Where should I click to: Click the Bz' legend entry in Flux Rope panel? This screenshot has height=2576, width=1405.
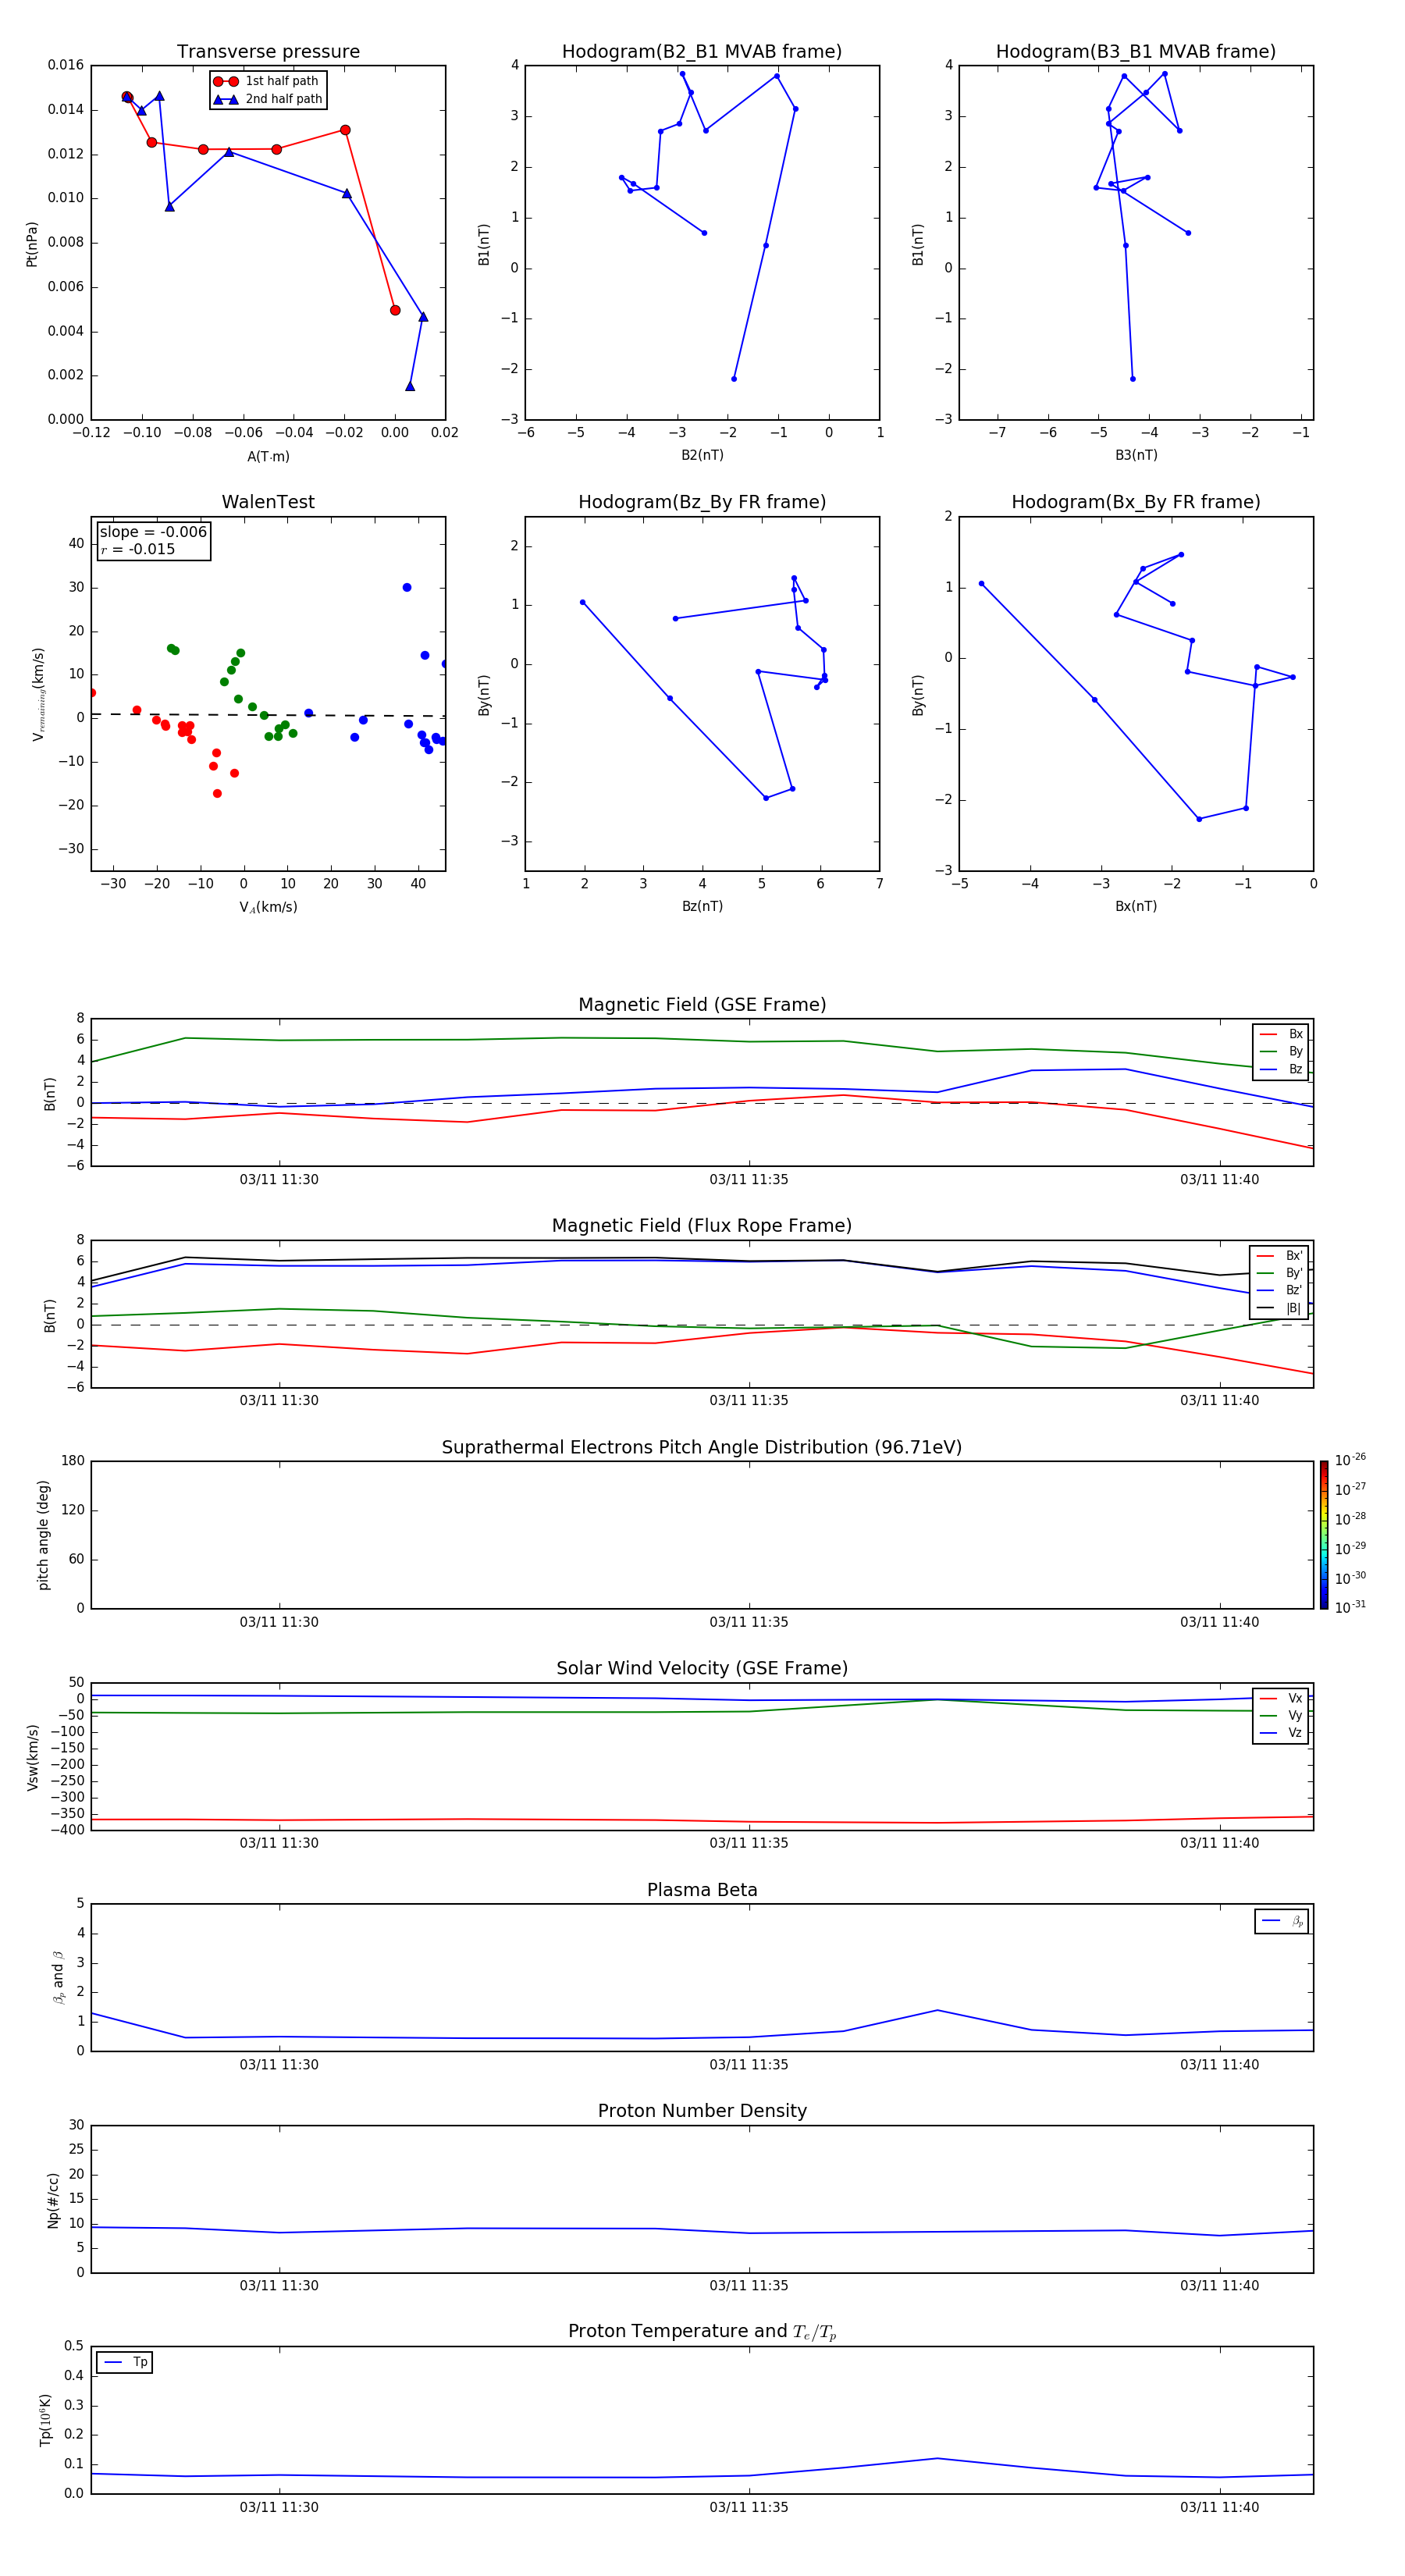click(x=1280, y=1291)
